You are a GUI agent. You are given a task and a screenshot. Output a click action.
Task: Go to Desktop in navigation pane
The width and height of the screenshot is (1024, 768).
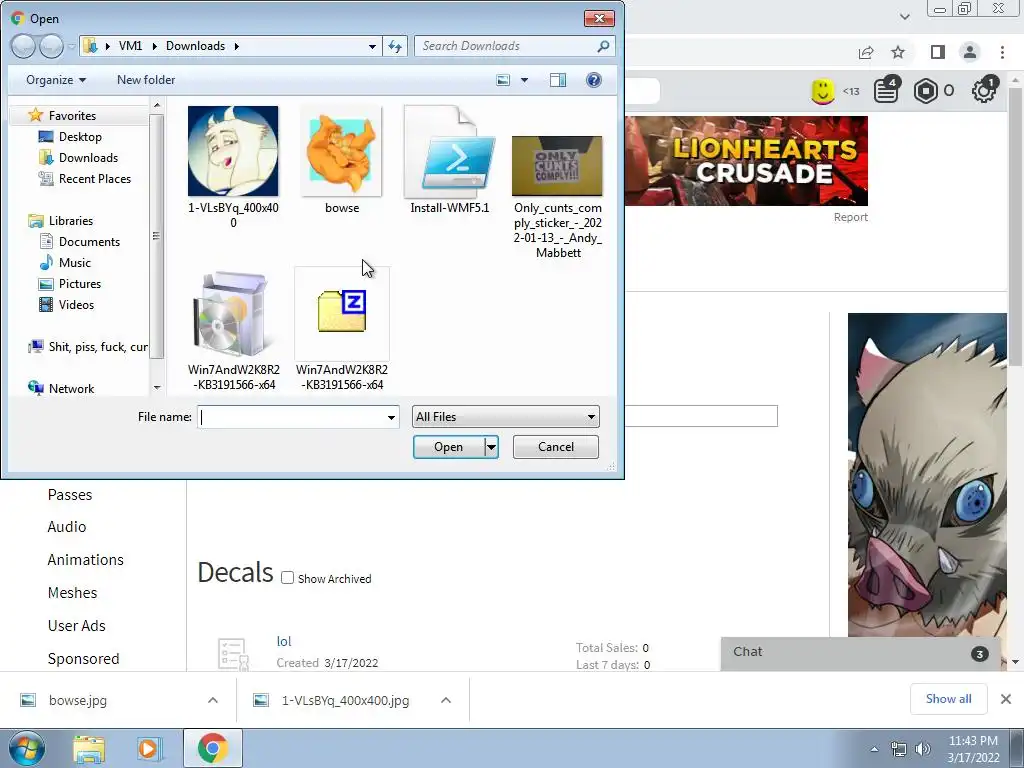point(80,136)
